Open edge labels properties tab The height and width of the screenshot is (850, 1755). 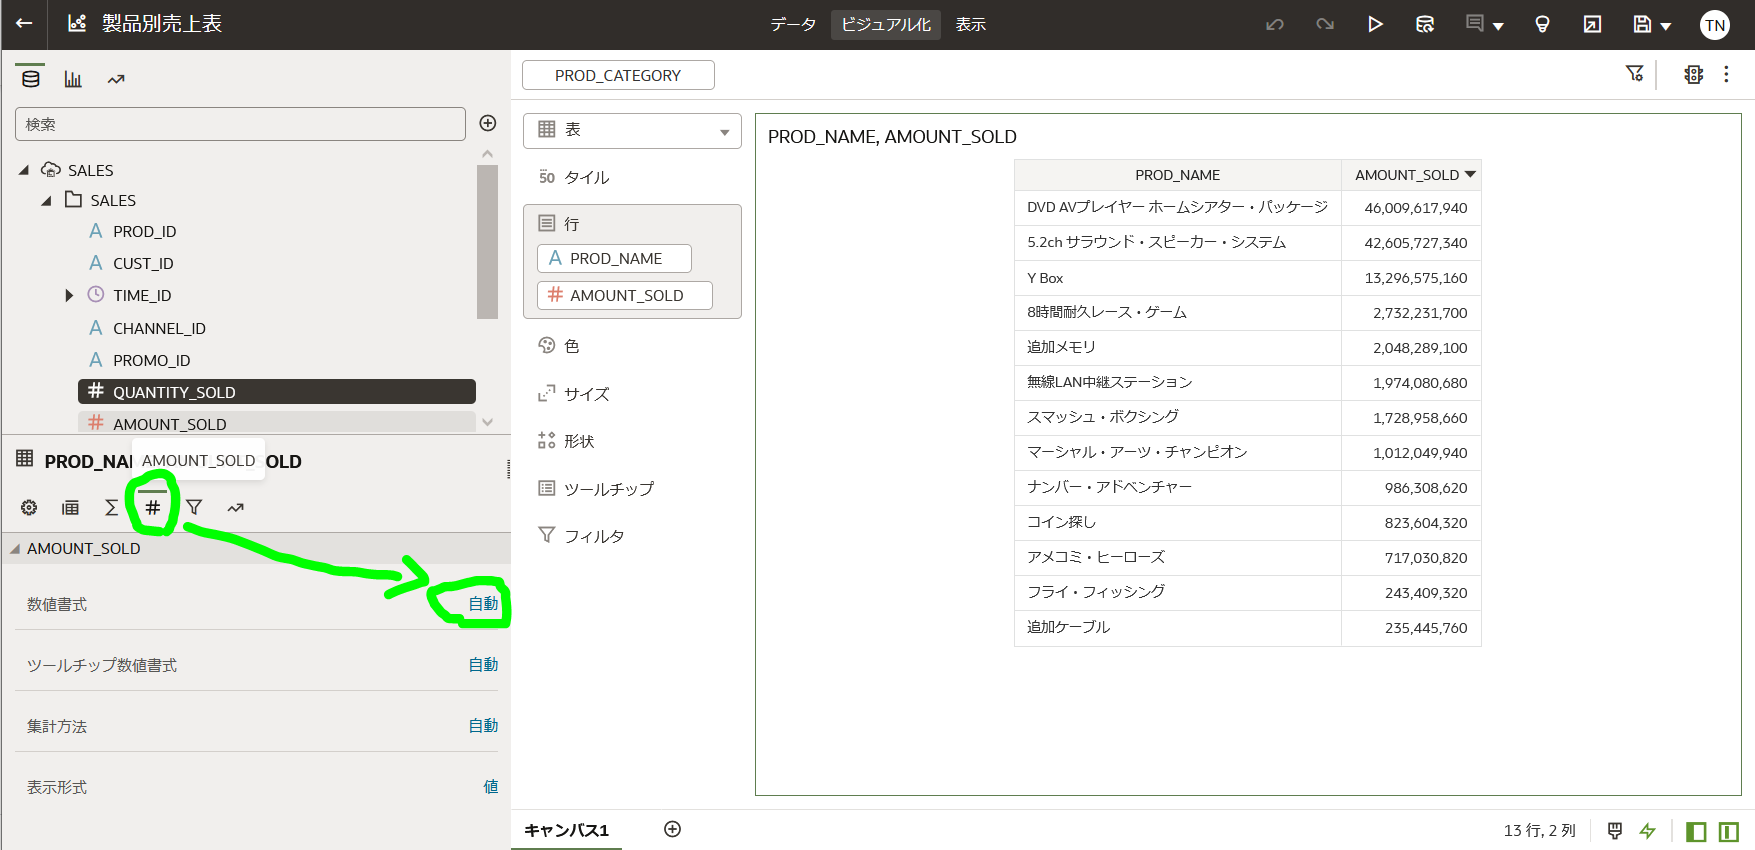pos(70,508)
